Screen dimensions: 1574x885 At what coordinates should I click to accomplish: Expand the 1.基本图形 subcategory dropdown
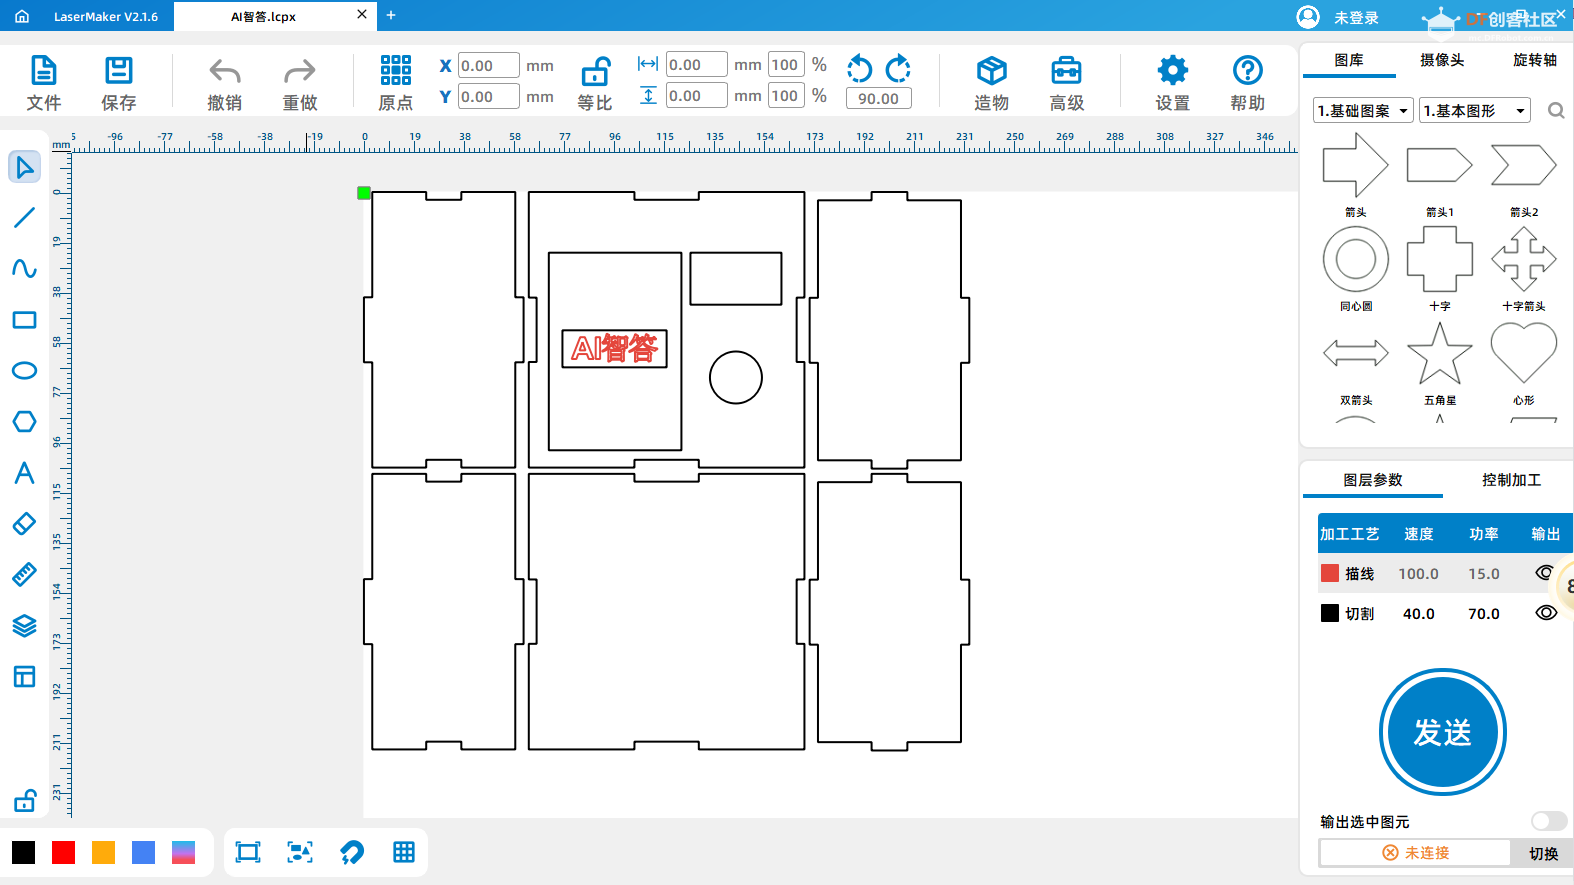coord(1475,111)
